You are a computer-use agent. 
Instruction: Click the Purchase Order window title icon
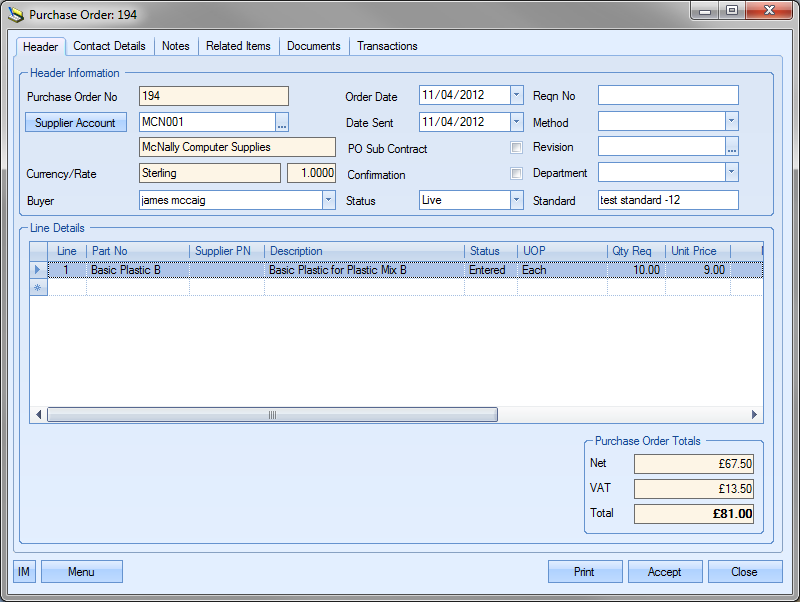click(15, 15)
